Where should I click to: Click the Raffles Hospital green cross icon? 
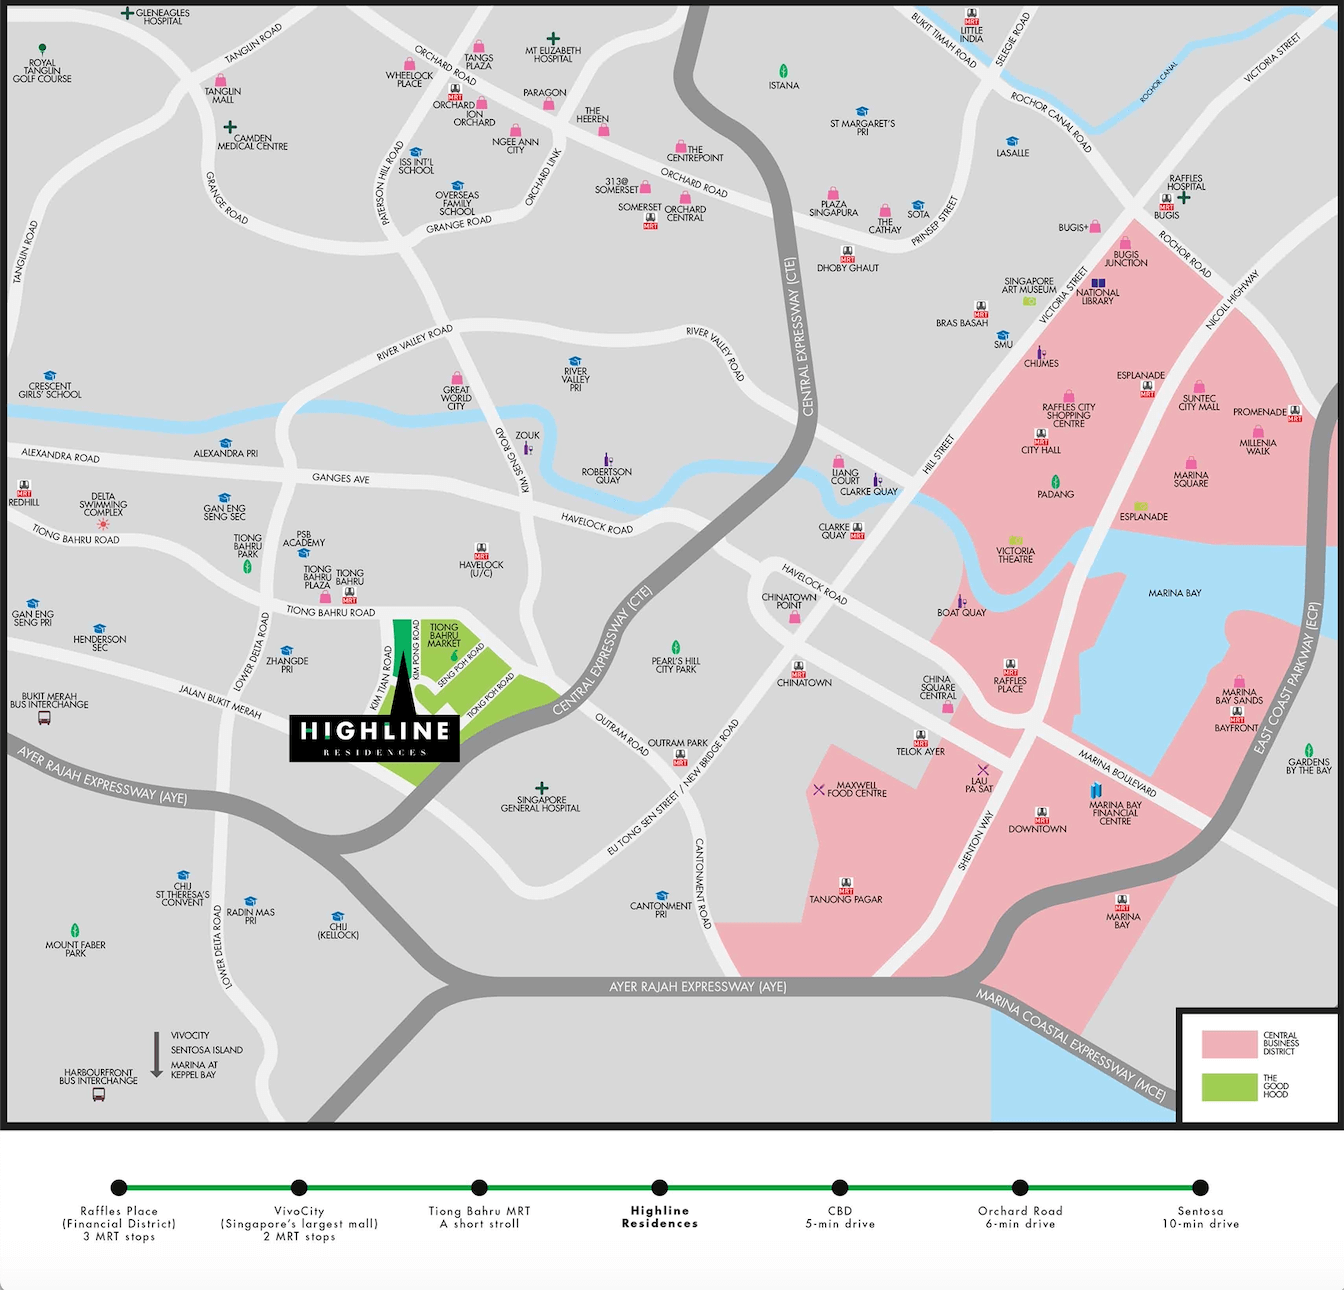point(1184,198)
